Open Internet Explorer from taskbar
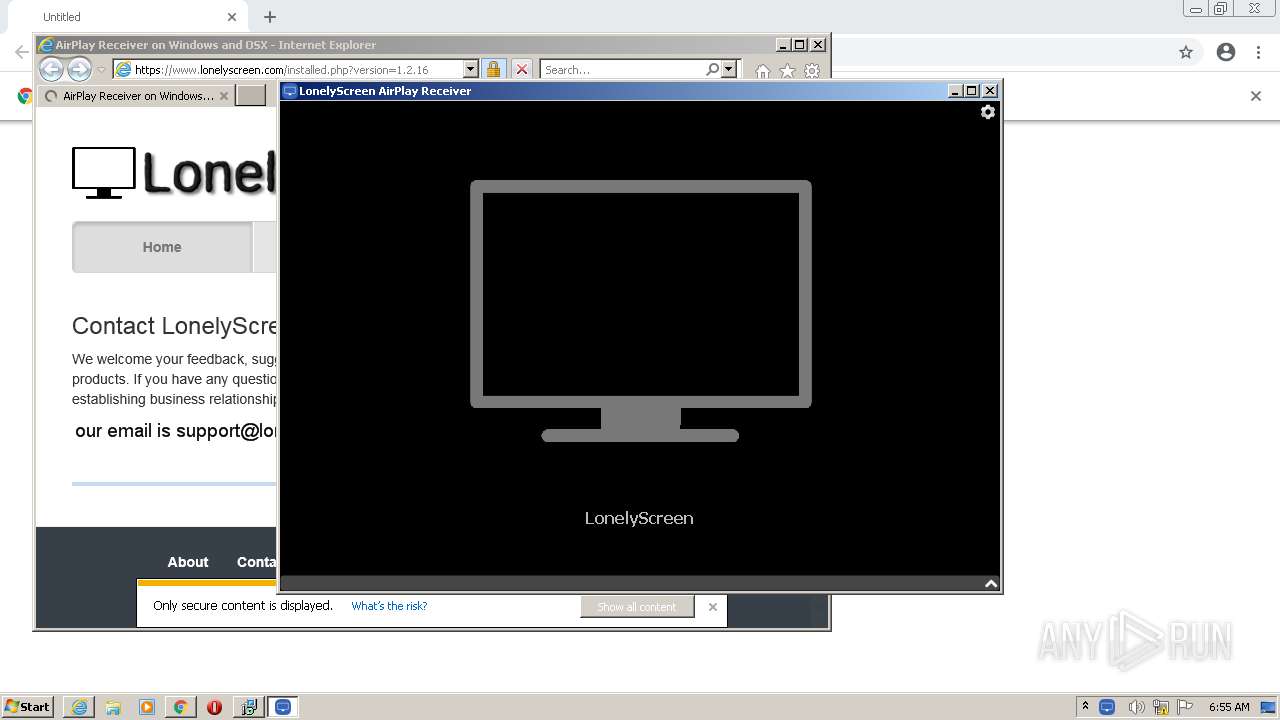The width and height of the screenshot is (1280, 720). [x=79, y=707]
